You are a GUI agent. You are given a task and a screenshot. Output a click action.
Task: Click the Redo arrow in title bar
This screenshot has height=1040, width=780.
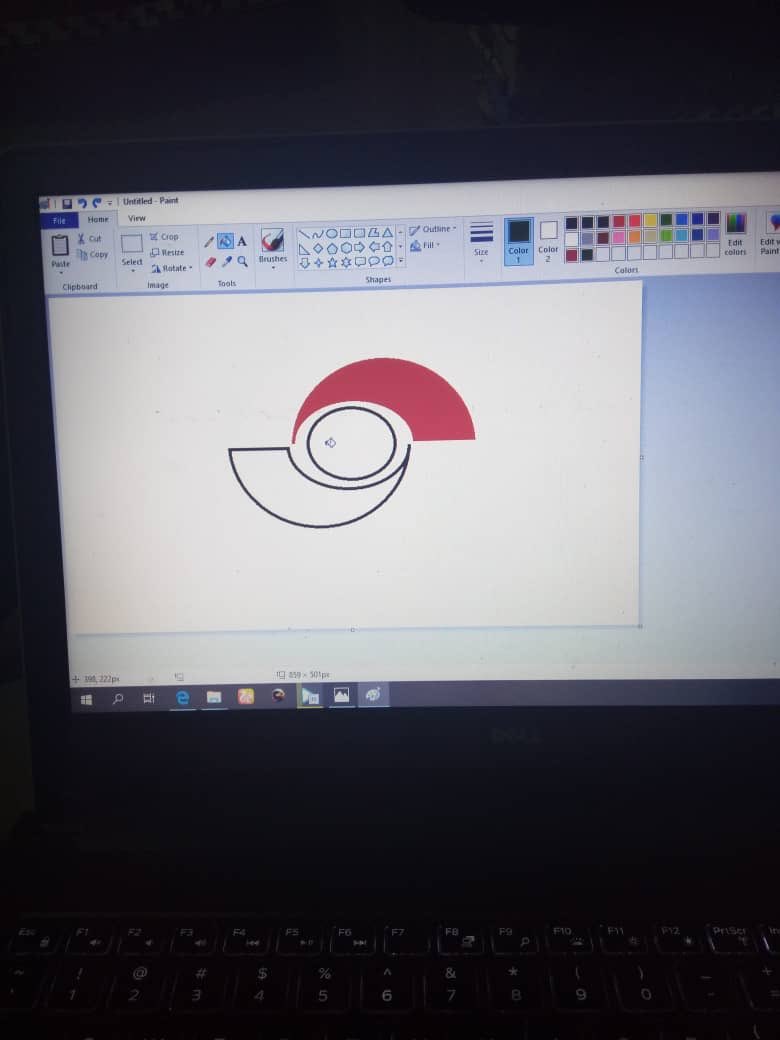97,202
